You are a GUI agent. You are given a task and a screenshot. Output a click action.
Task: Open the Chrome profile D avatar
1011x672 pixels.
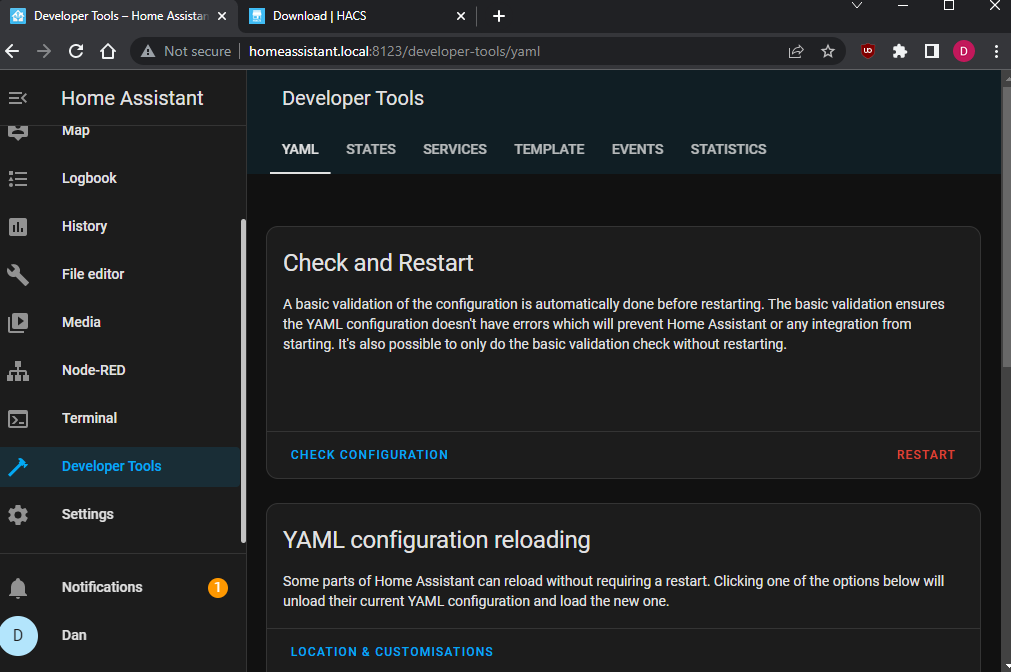(x=964, y=51)
